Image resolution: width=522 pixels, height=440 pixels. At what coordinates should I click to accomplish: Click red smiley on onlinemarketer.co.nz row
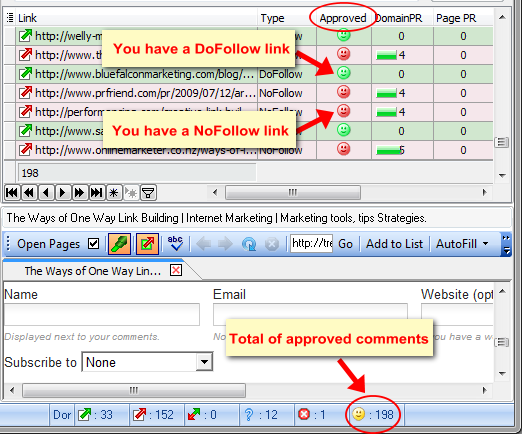pos(343,149)
